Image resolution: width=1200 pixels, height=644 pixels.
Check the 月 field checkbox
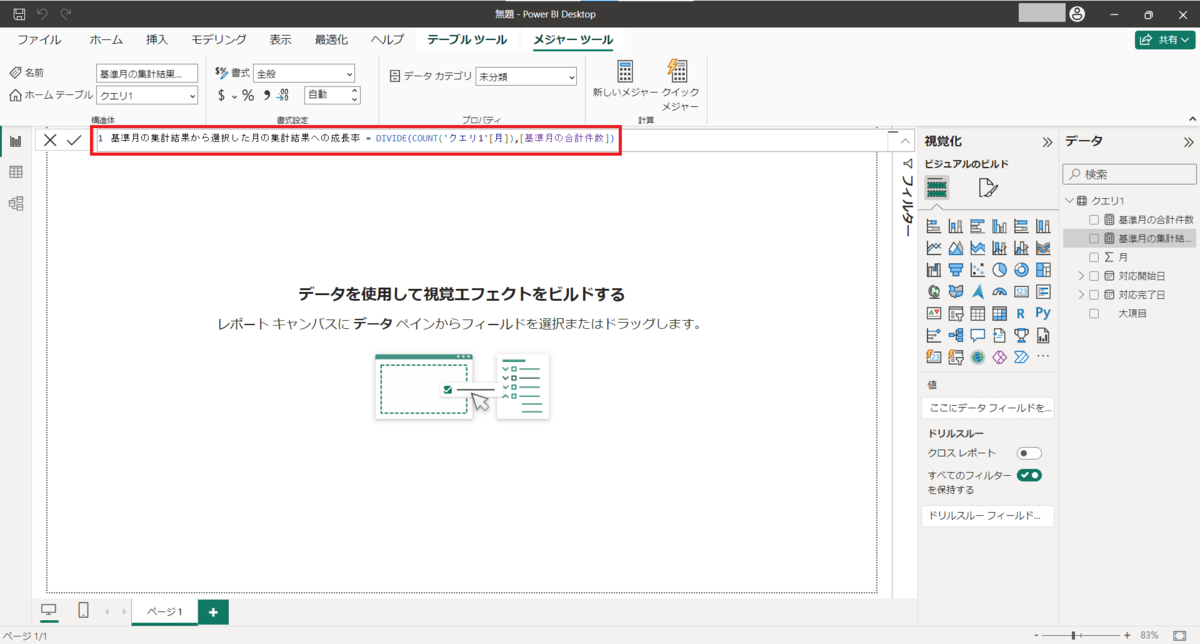[x=1094, y=257]
